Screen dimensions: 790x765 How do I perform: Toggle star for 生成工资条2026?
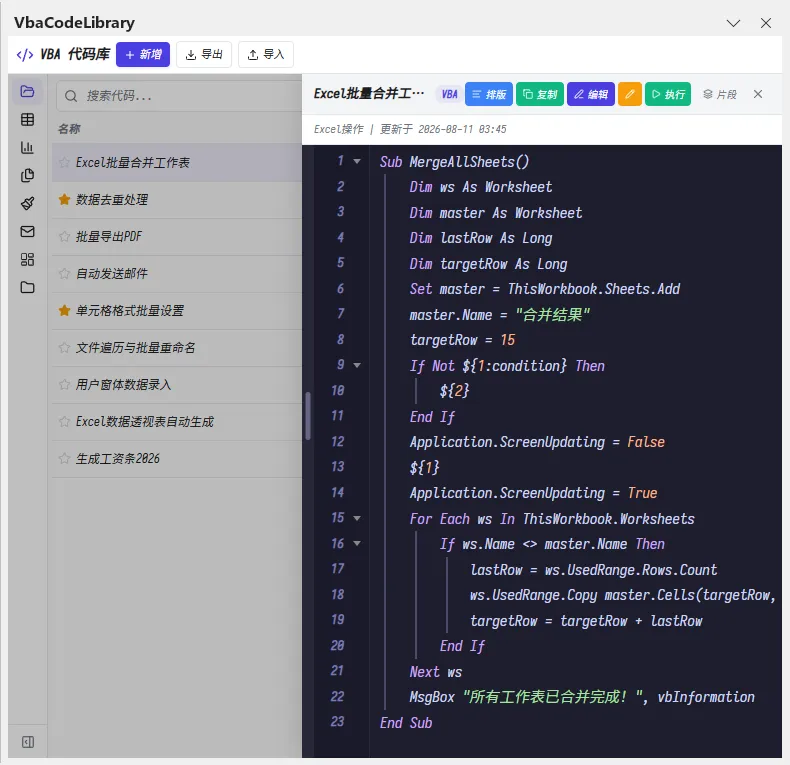pyautogui.click(x=64, y=459)
